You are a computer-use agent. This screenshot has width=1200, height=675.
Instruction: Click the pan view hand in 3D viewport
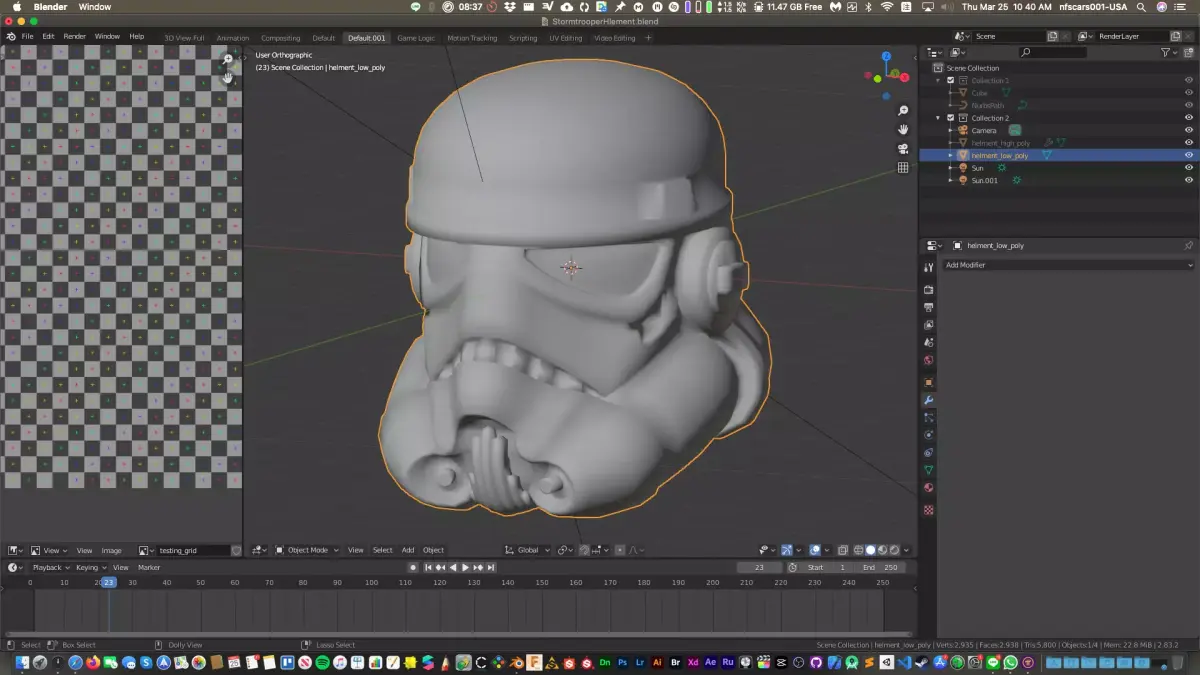[903, 129]
